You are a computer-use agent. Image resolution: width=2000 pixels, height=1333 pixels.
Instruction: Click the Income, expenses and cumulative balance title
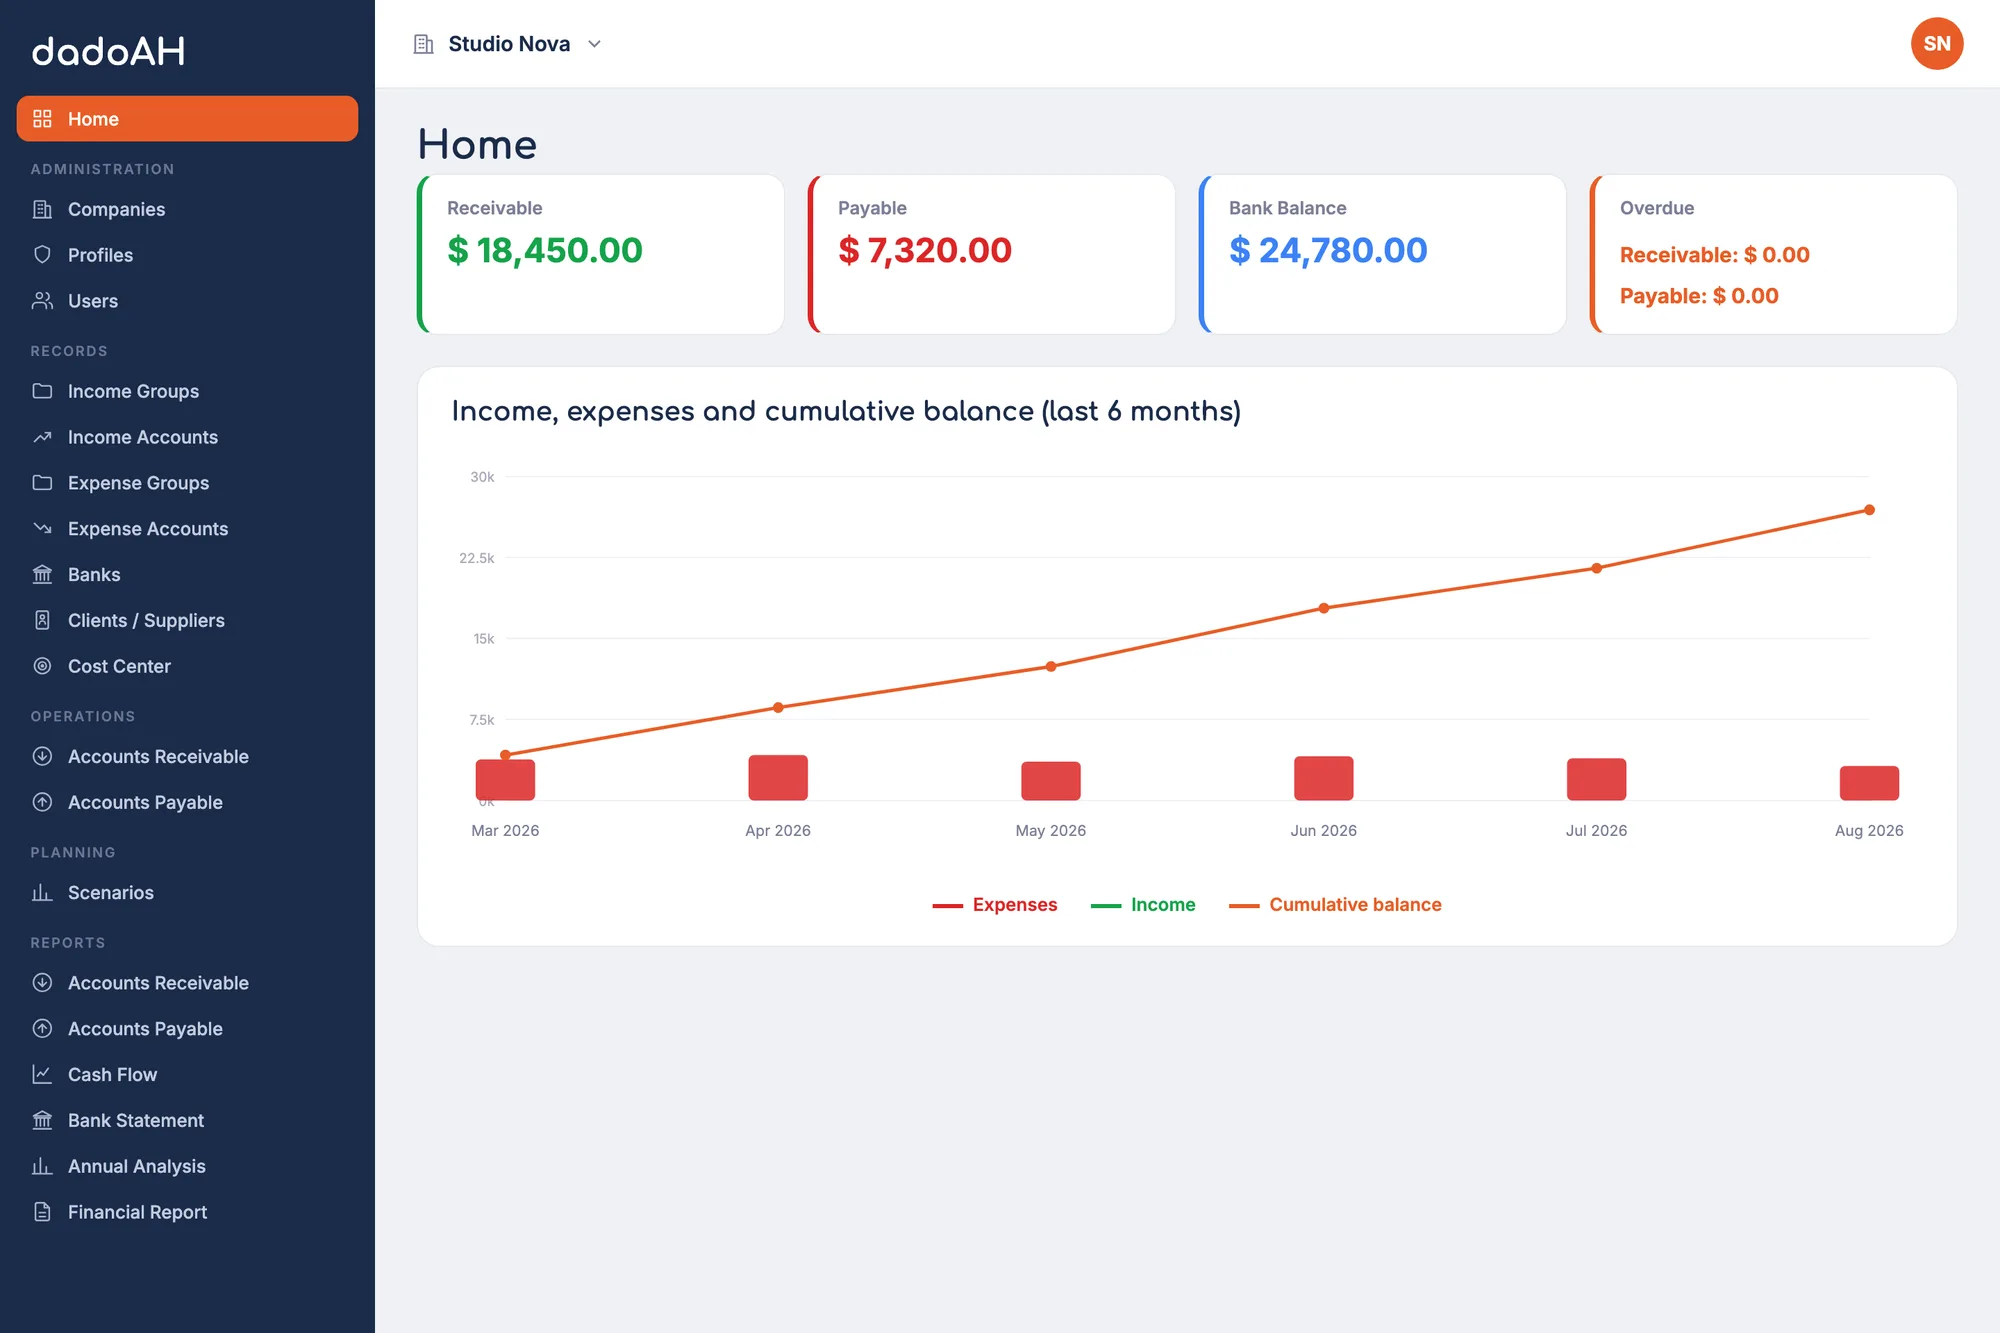(x=846, y=411)
